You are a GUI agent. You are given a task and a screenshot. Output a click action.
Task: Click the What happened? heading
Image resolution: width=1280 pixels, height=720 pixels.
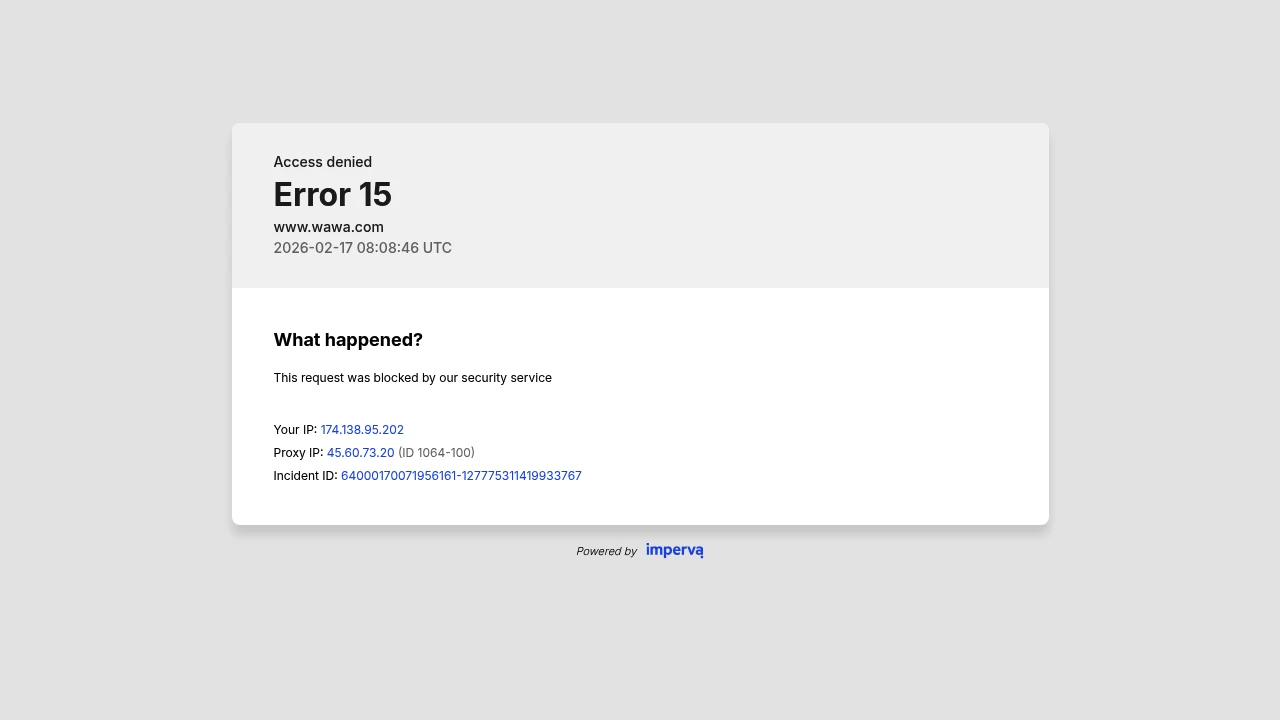[x=348, y=340]
